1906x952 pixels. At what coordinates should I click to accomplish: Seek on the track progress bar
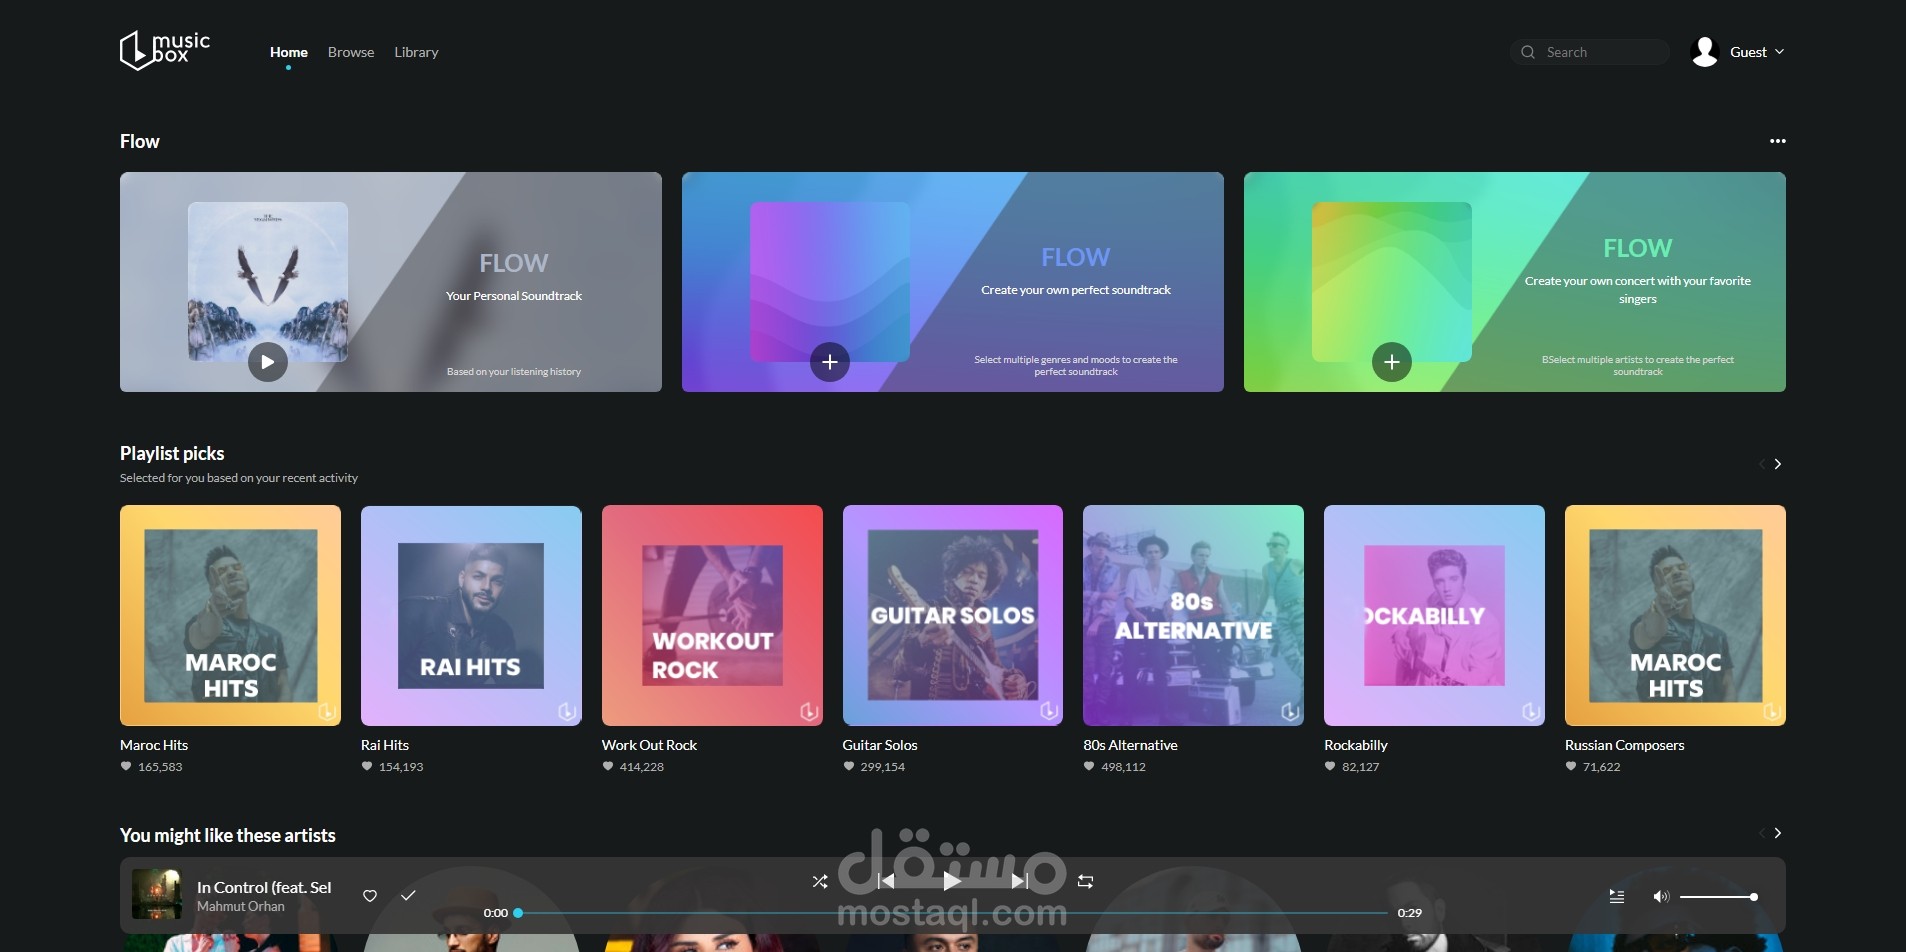tap(952, 913)
